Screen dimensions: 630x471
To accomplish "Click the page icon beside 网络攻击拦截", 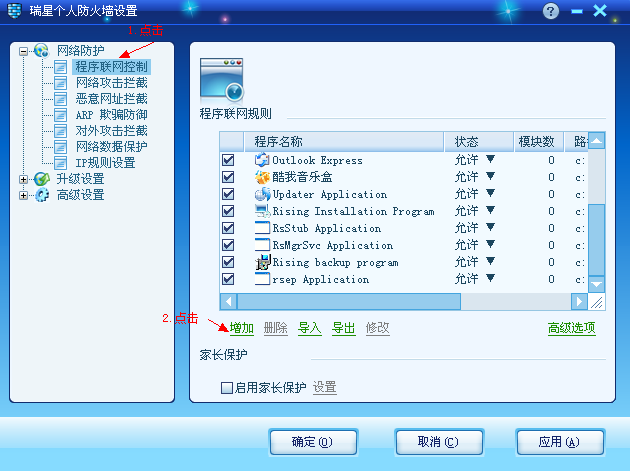I will [x=60, y=83].
